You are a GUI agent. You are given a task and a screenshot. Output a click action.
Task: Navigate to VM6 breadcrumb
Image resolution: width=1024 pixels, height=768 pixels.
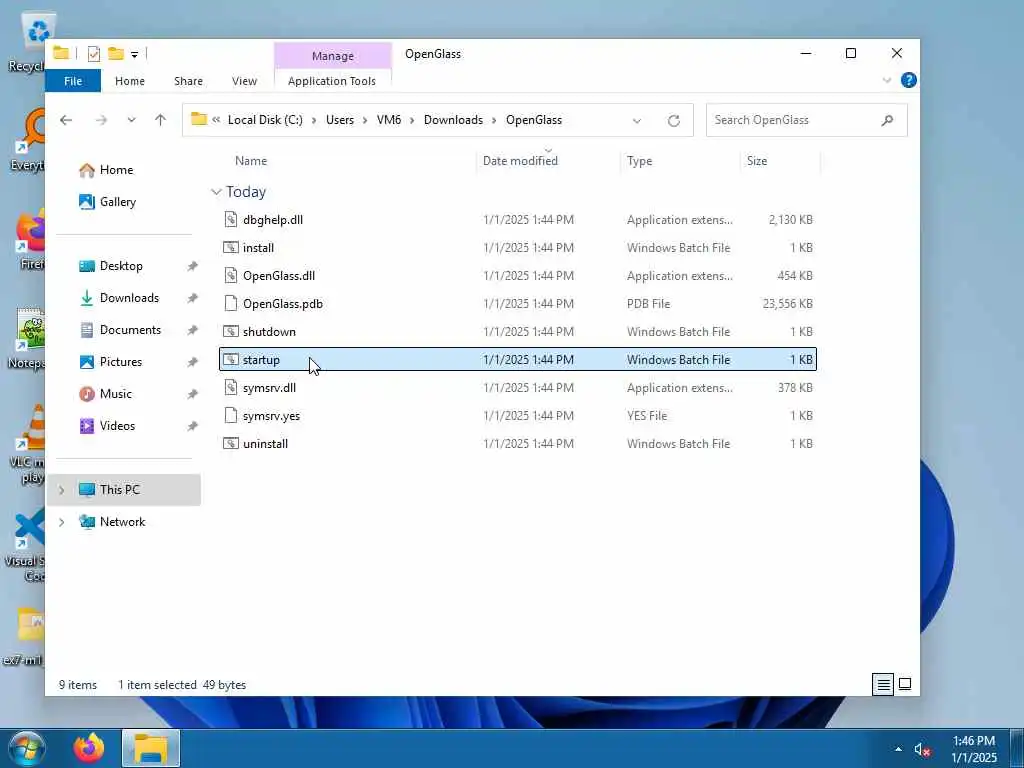pyautogui.click(x=389, y=120)
